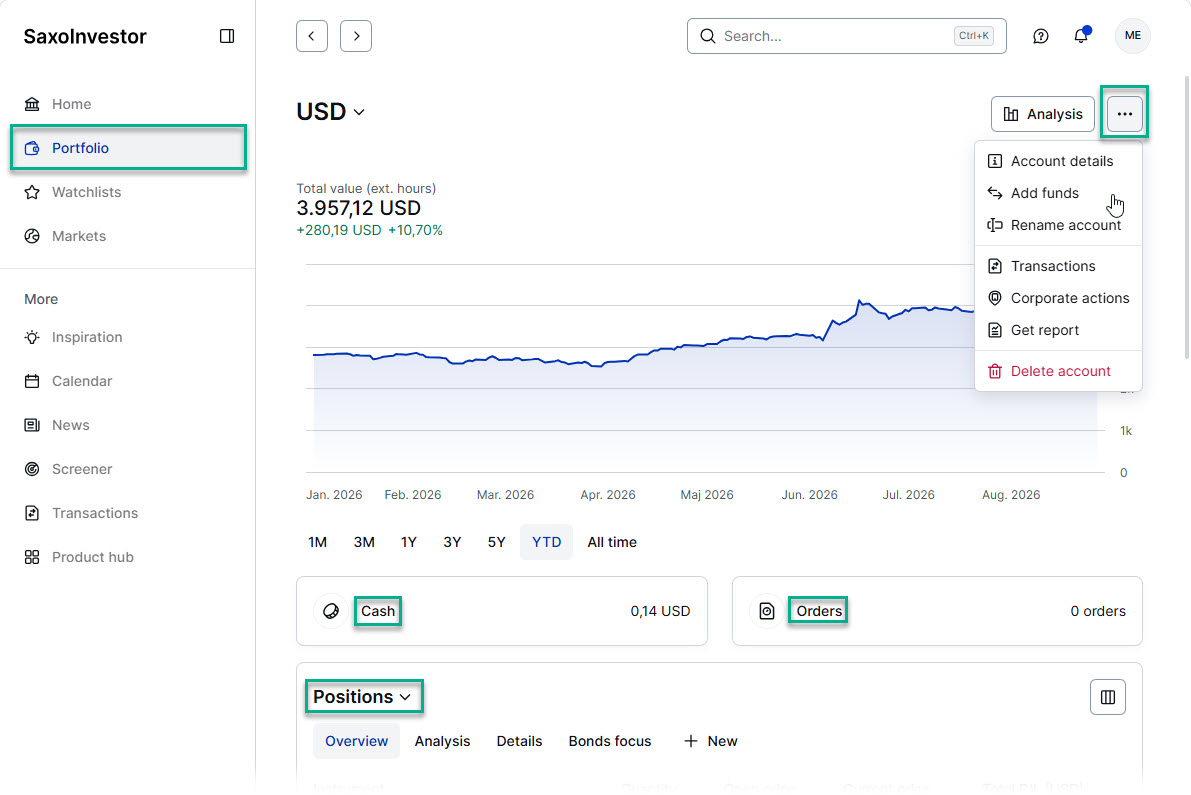The image size is (1191, 795).
Task: Set chart range to 3M
Action: (364, 542)
